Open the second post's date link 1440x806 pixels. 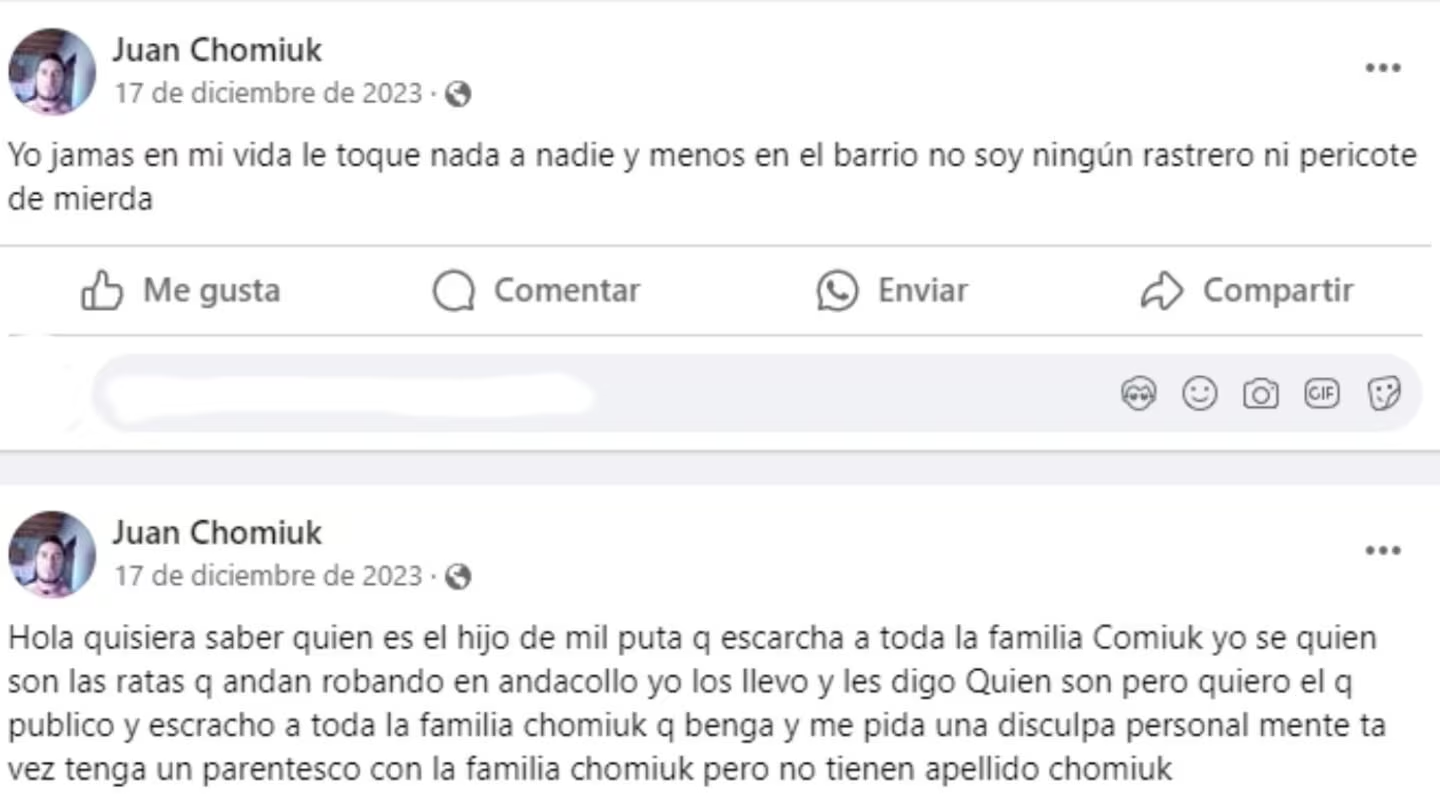point(268,577)
